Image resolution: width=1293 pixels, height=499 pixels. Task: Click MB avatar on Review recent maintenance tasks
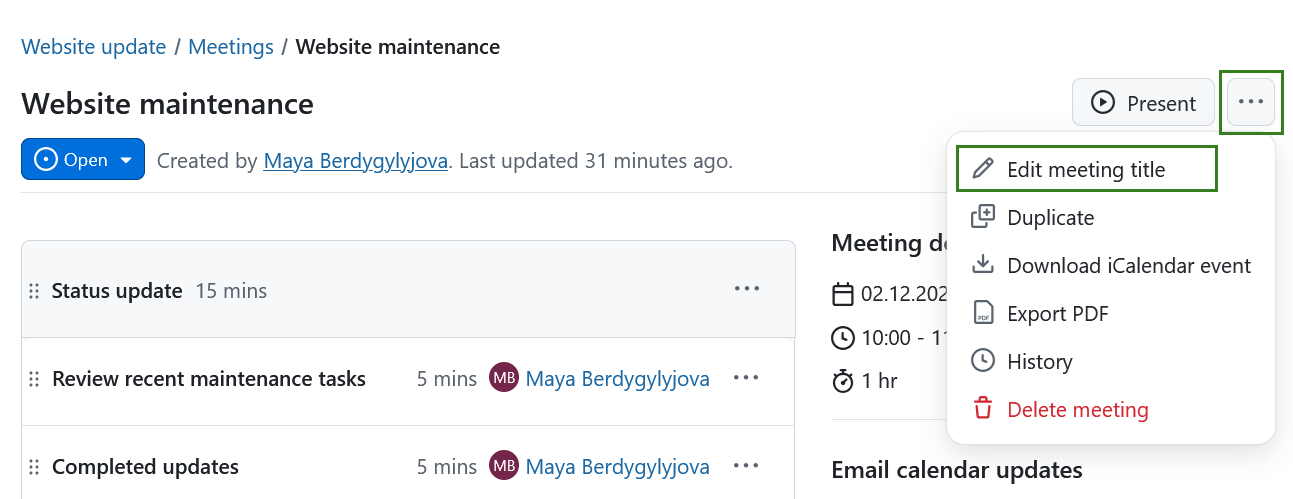[x=504, y=378]
